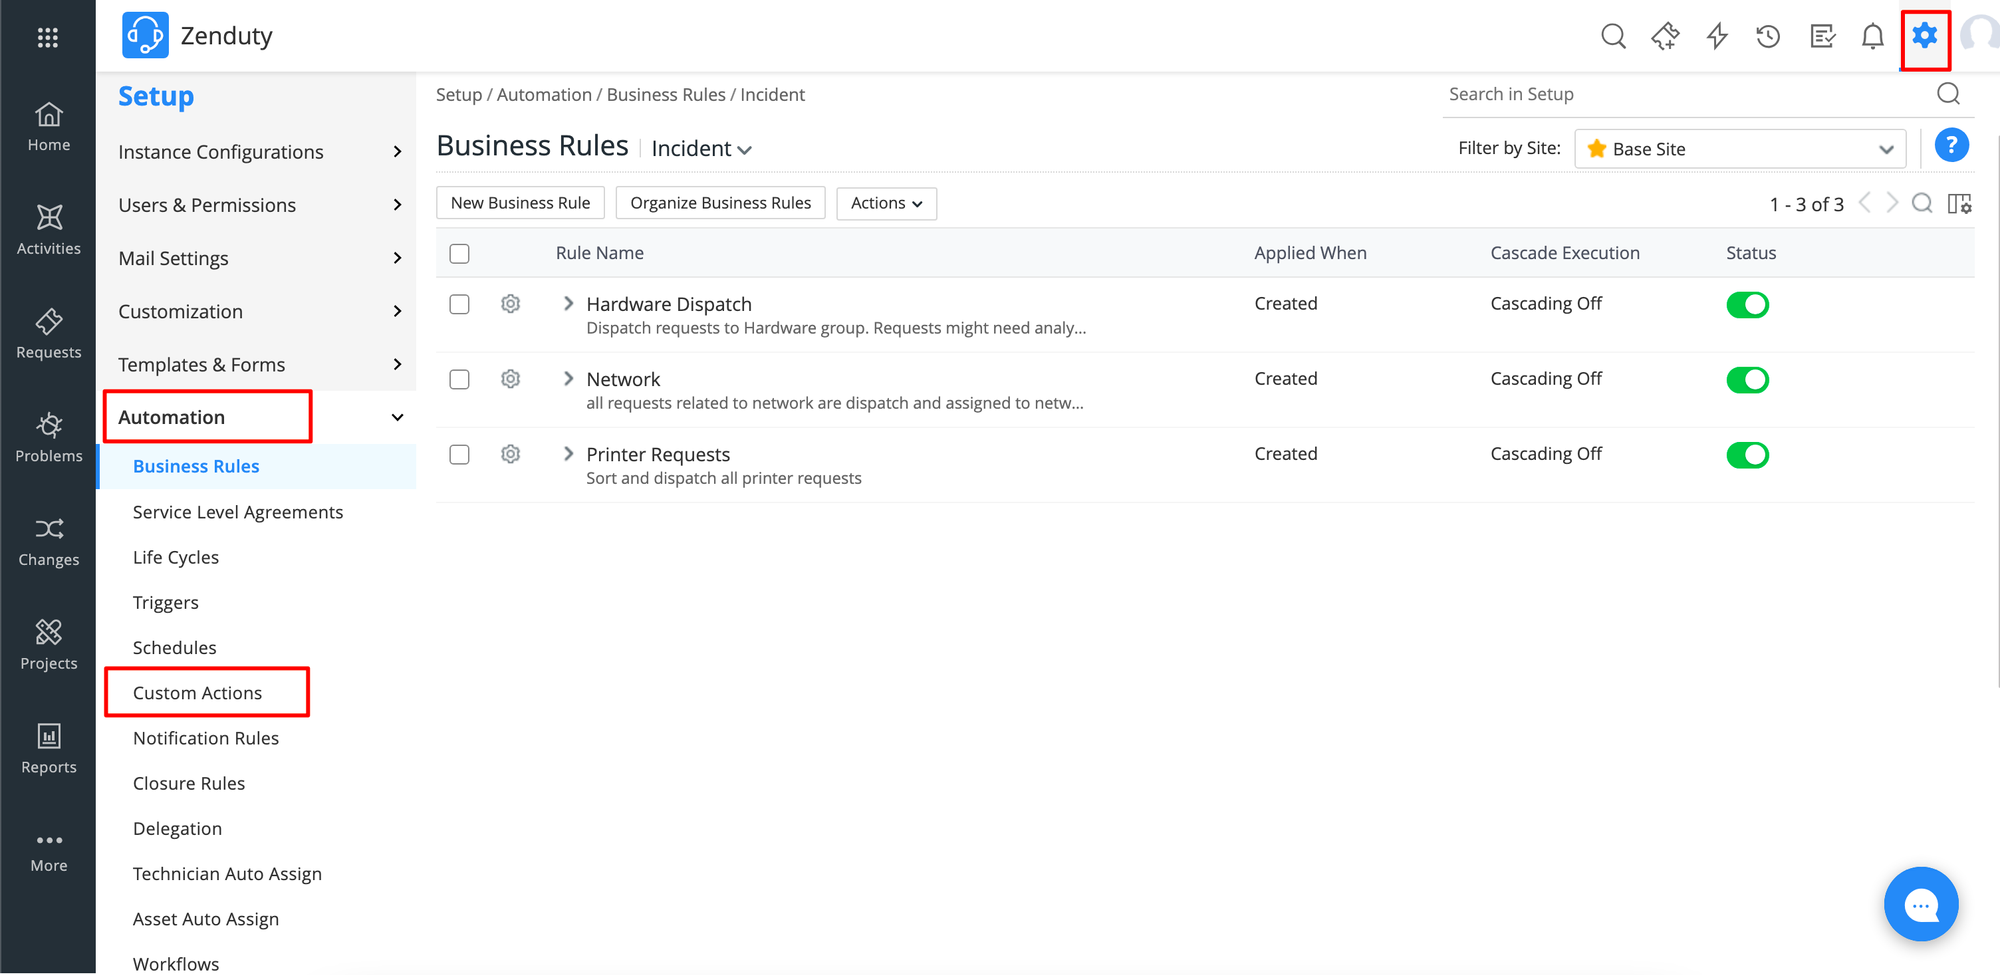The width and height of the screenshot is (2000, 975).
Task: Open Notification Rules
Action: pyautogui.click(x=206, y=738)
